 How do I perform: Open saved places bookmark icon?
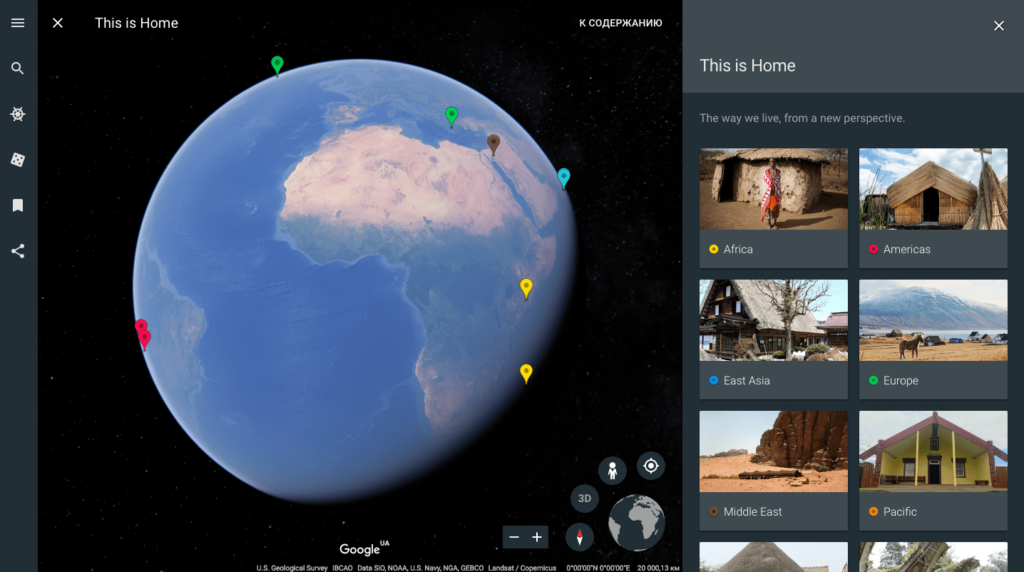[x=18, y=205]
